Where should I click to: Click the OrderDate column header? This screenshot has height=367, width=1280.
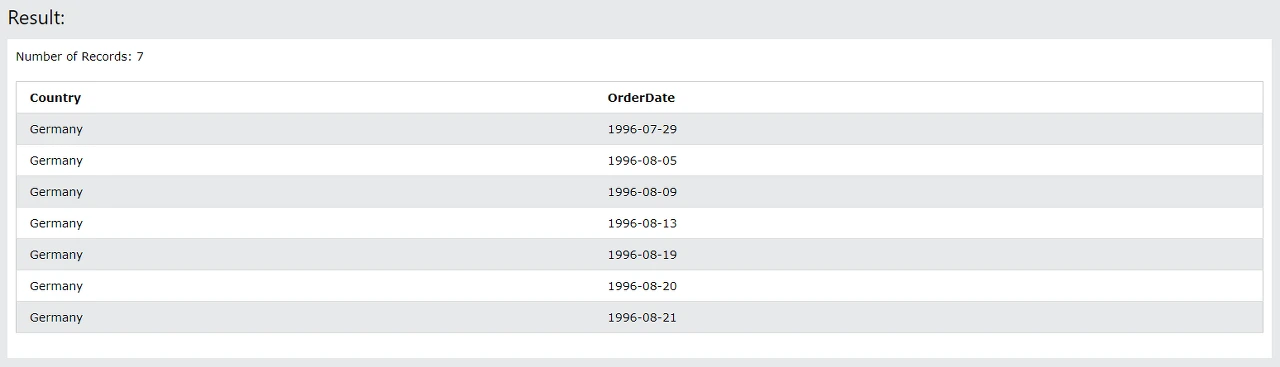click(x=641, y=98)
